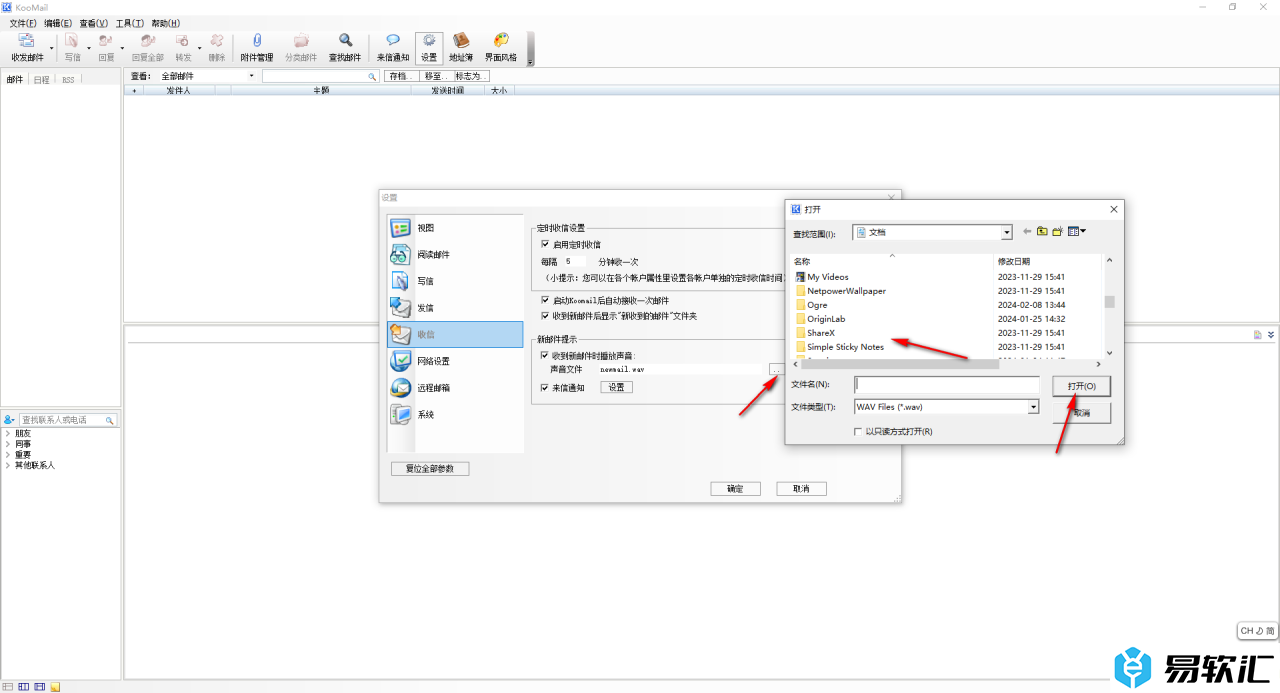Open the 查找范围 location dropdown

pyautogui.click(x=1006, y=232)
